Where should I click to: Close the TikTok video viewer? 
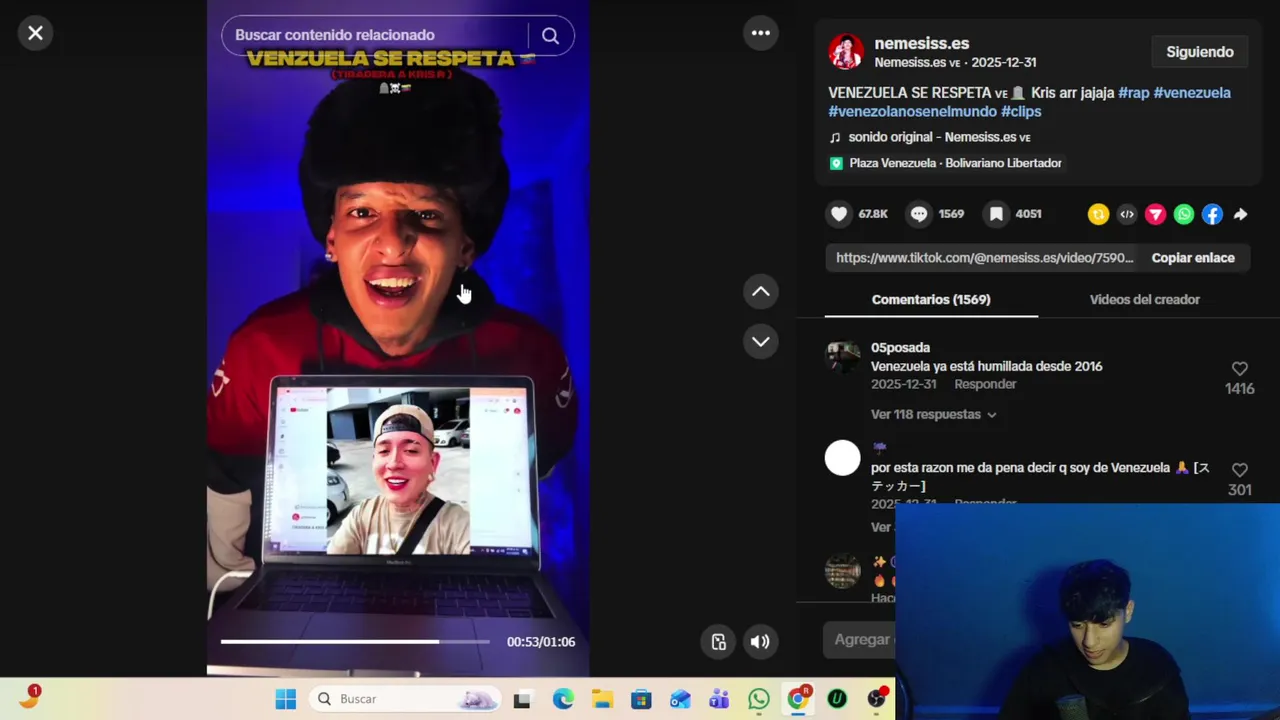pyautogui.click(x=35, y=33)
